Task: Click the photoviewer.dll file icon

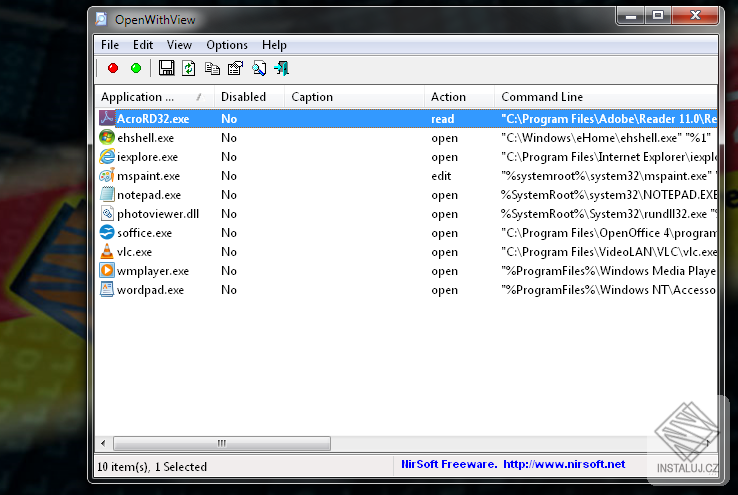Action: [107, 214]
